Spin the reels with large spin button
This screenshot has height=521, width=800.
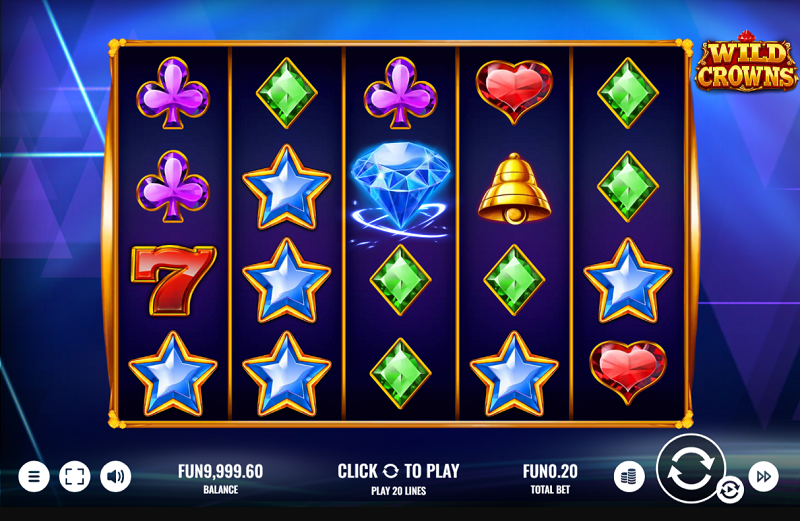(x=690, y=468)
